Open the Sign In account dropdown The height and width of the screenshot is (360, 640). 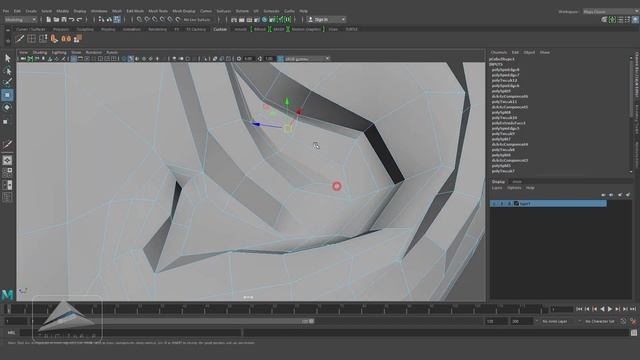[x=326, y=19]
